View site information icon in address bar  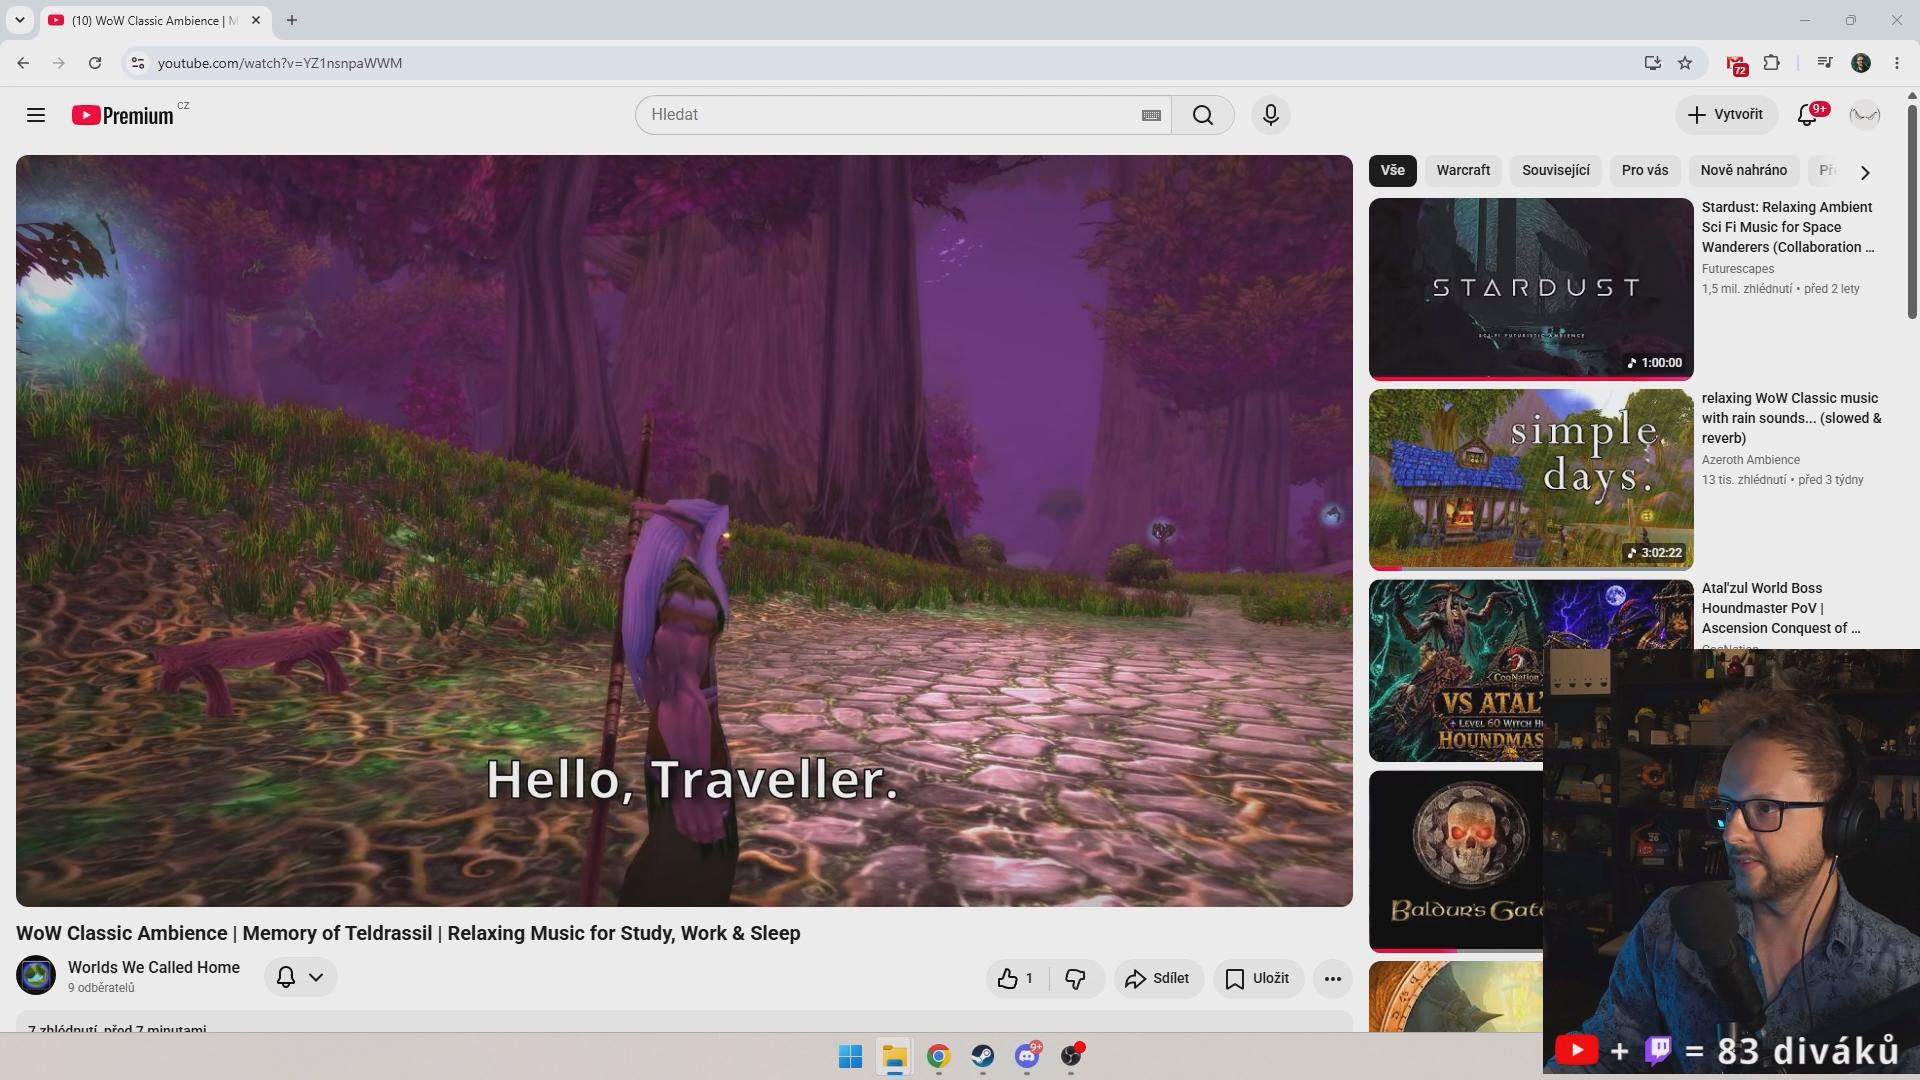click(x=138, y=63)
